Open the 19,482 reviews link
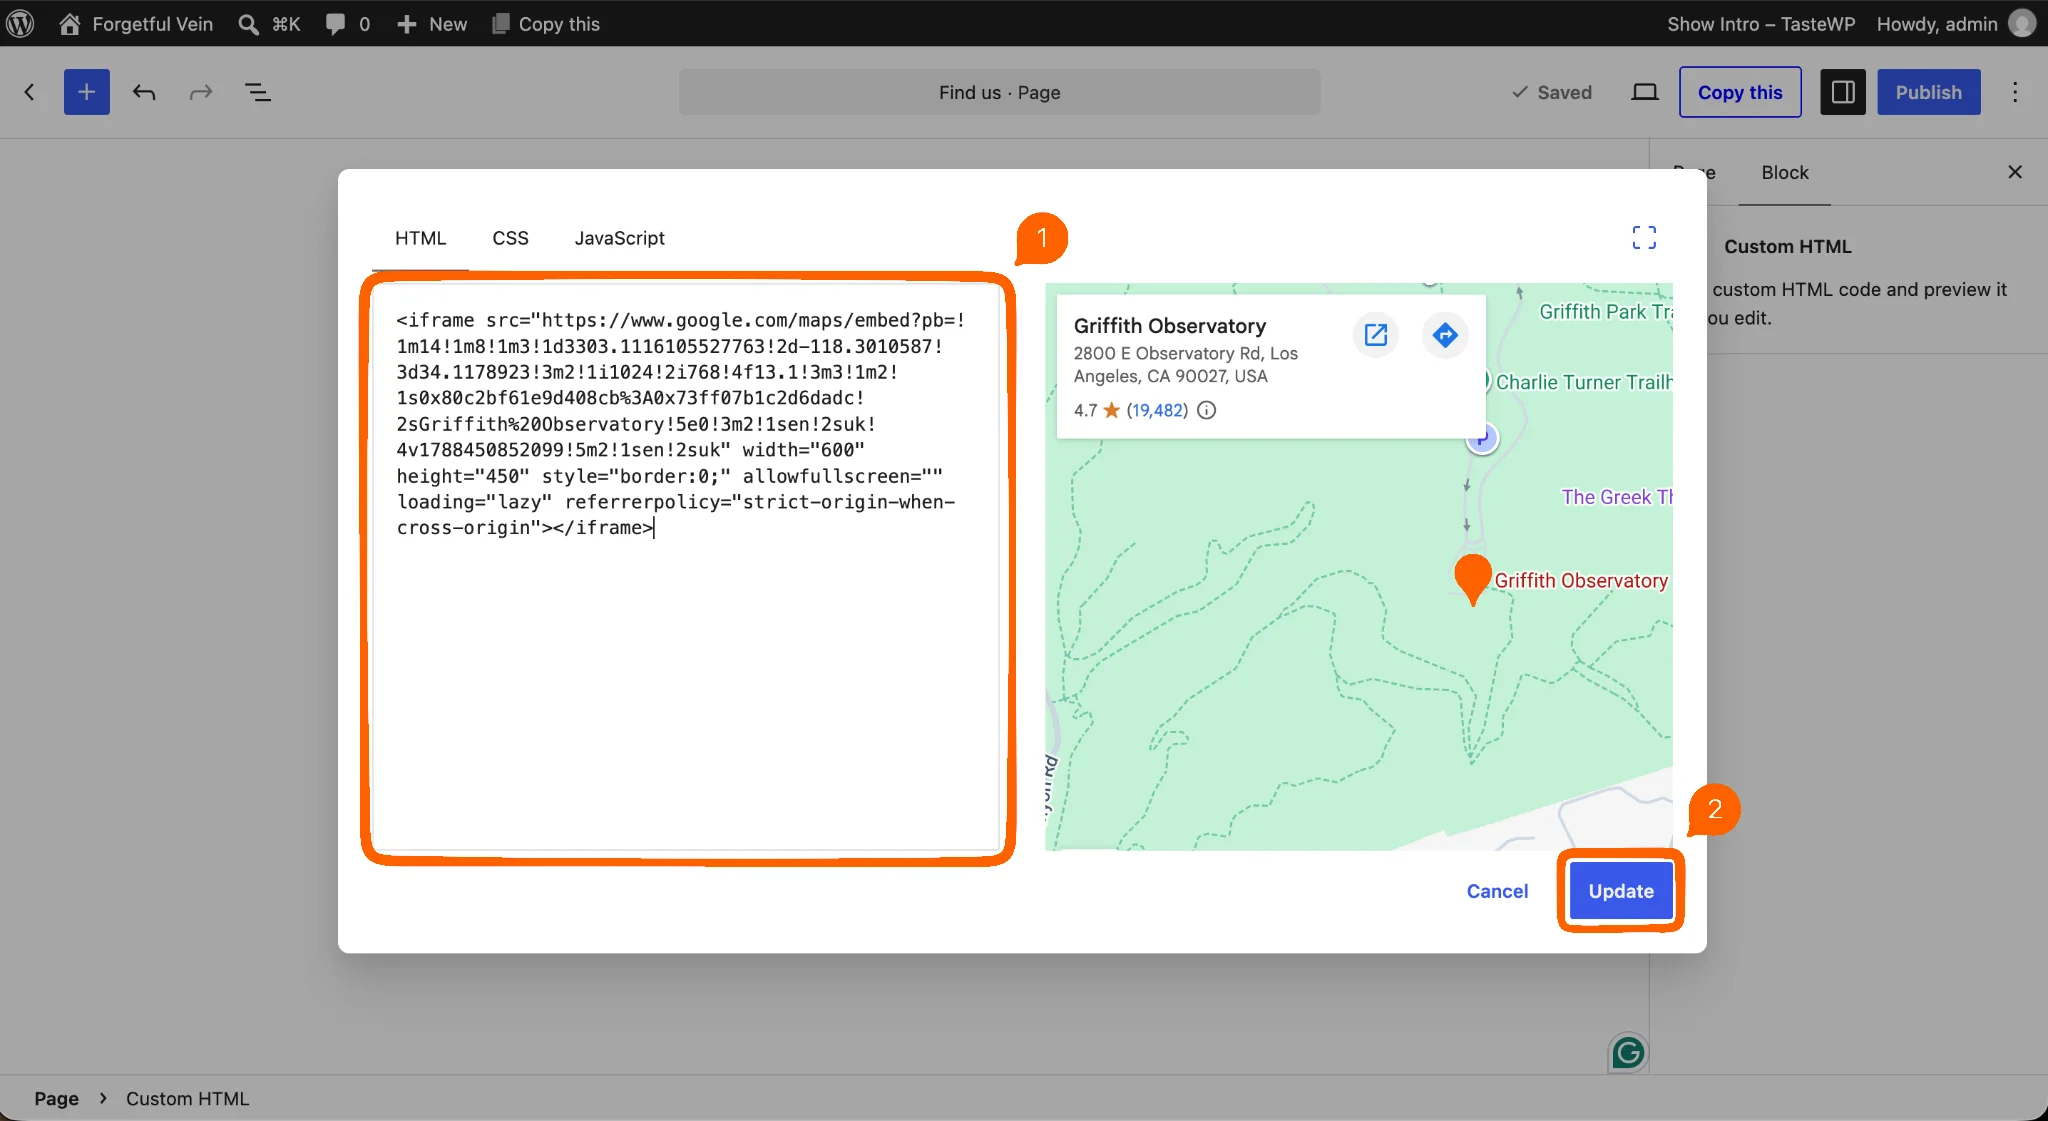The height and width of the screenshot is (1121, 2048). click(1157, 410)
